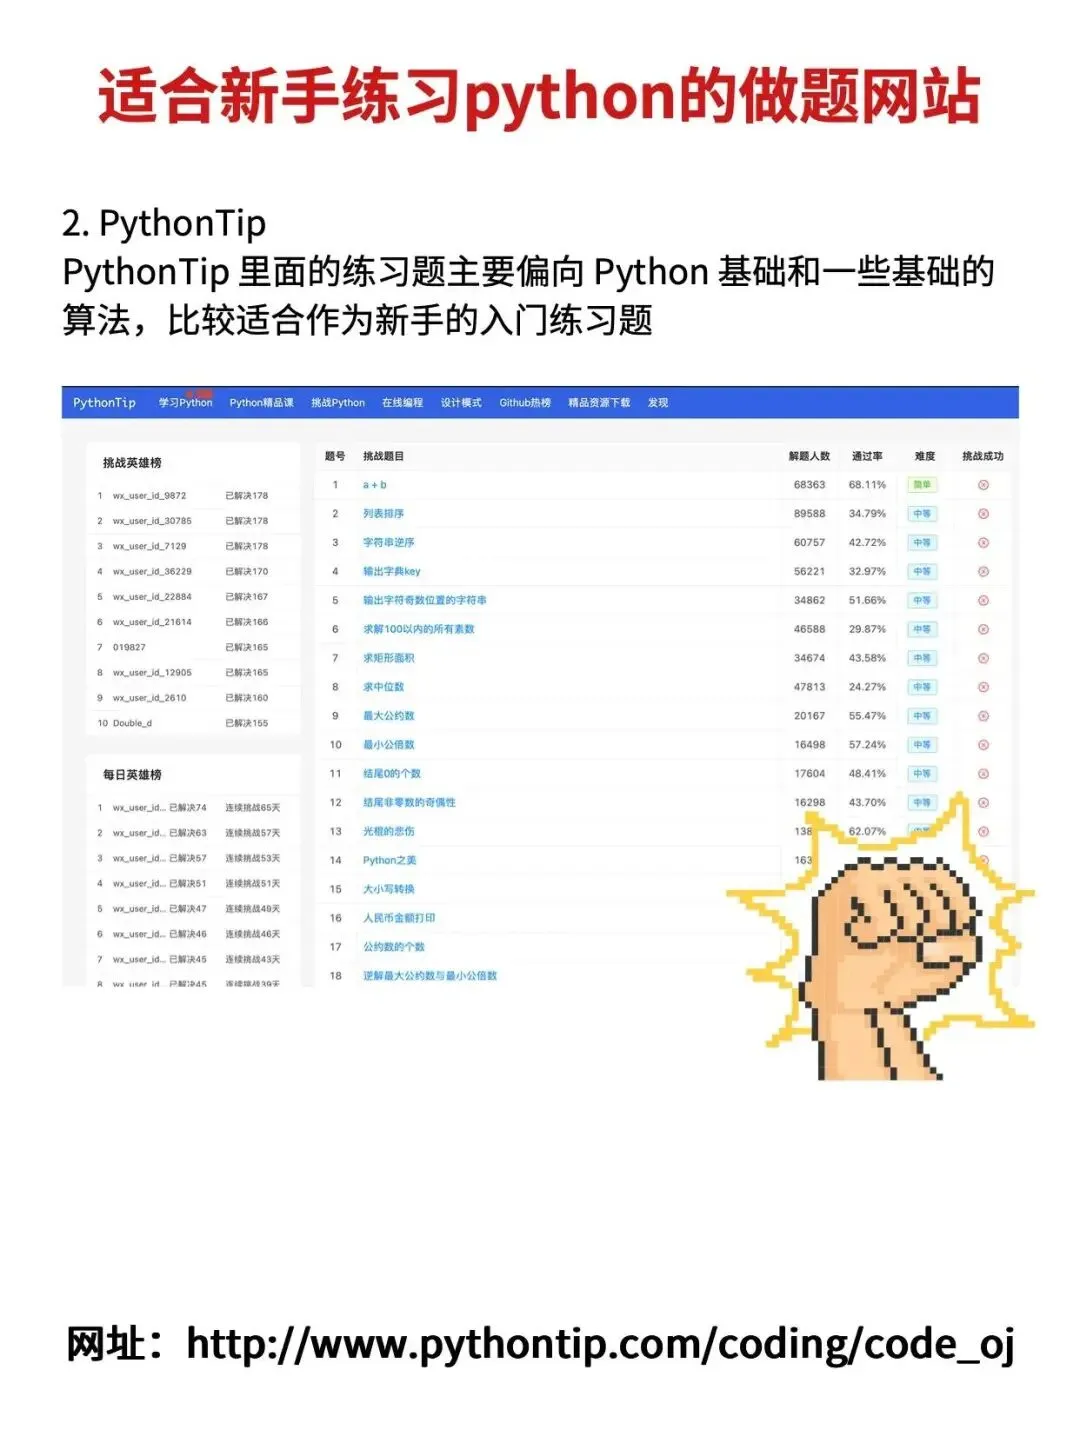Click status icon for 输出字符奇数位置的字符串
Screen dimensions: 1080x1443
pyautogui.click(x=983, y=601)
